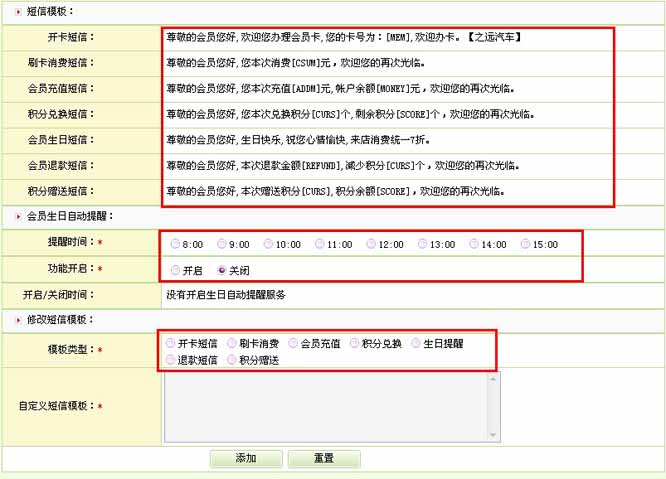Select the 退款短信 template type

(171, 359)
